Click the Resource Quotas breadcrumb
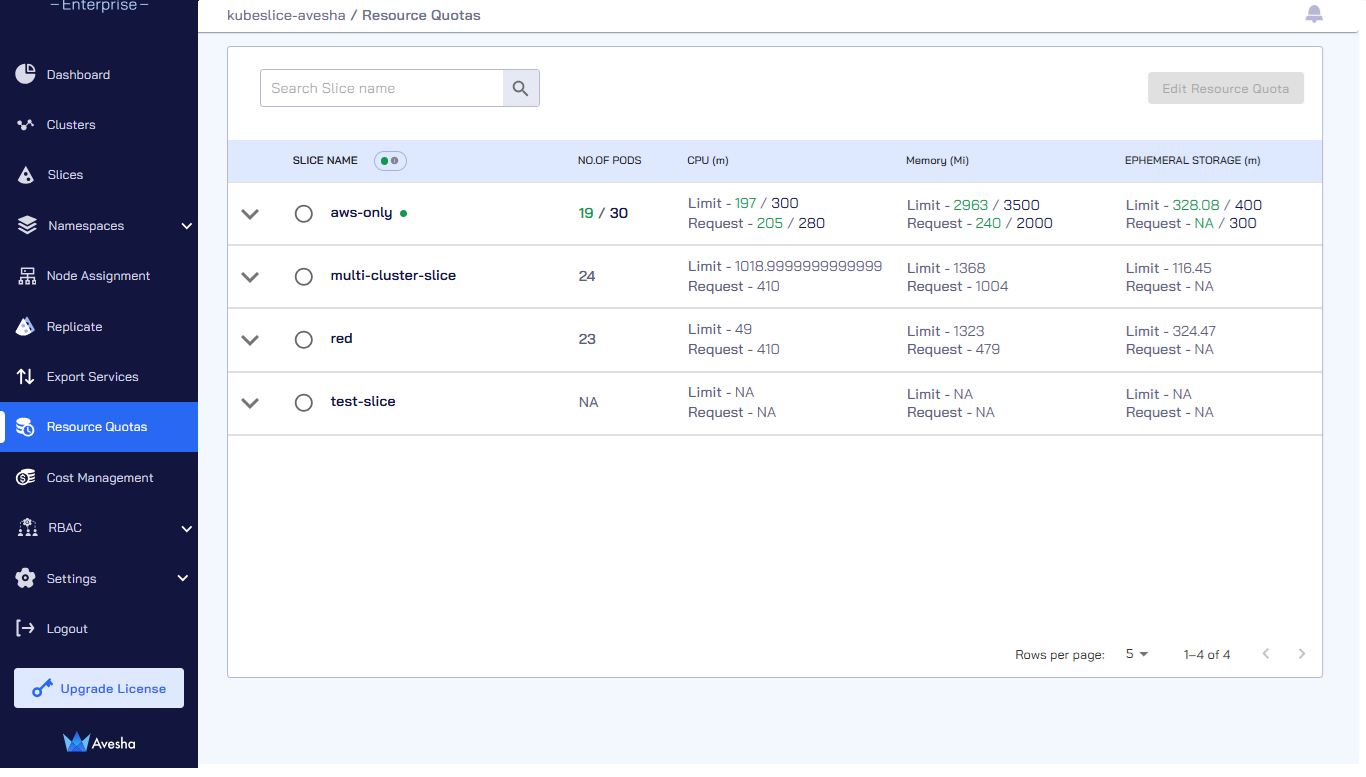Viewport: 1366px width, 777px height. pyautogui.click(x=421, y=15)
